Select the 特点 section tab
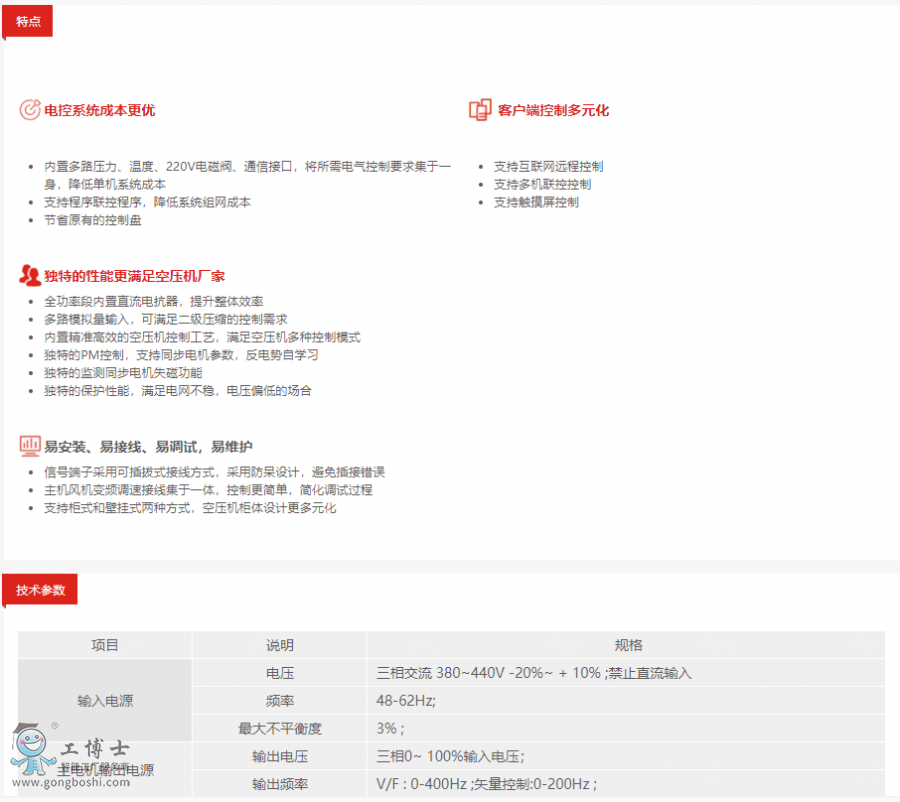Screen dimensions: 900x802 coord(28,21)
